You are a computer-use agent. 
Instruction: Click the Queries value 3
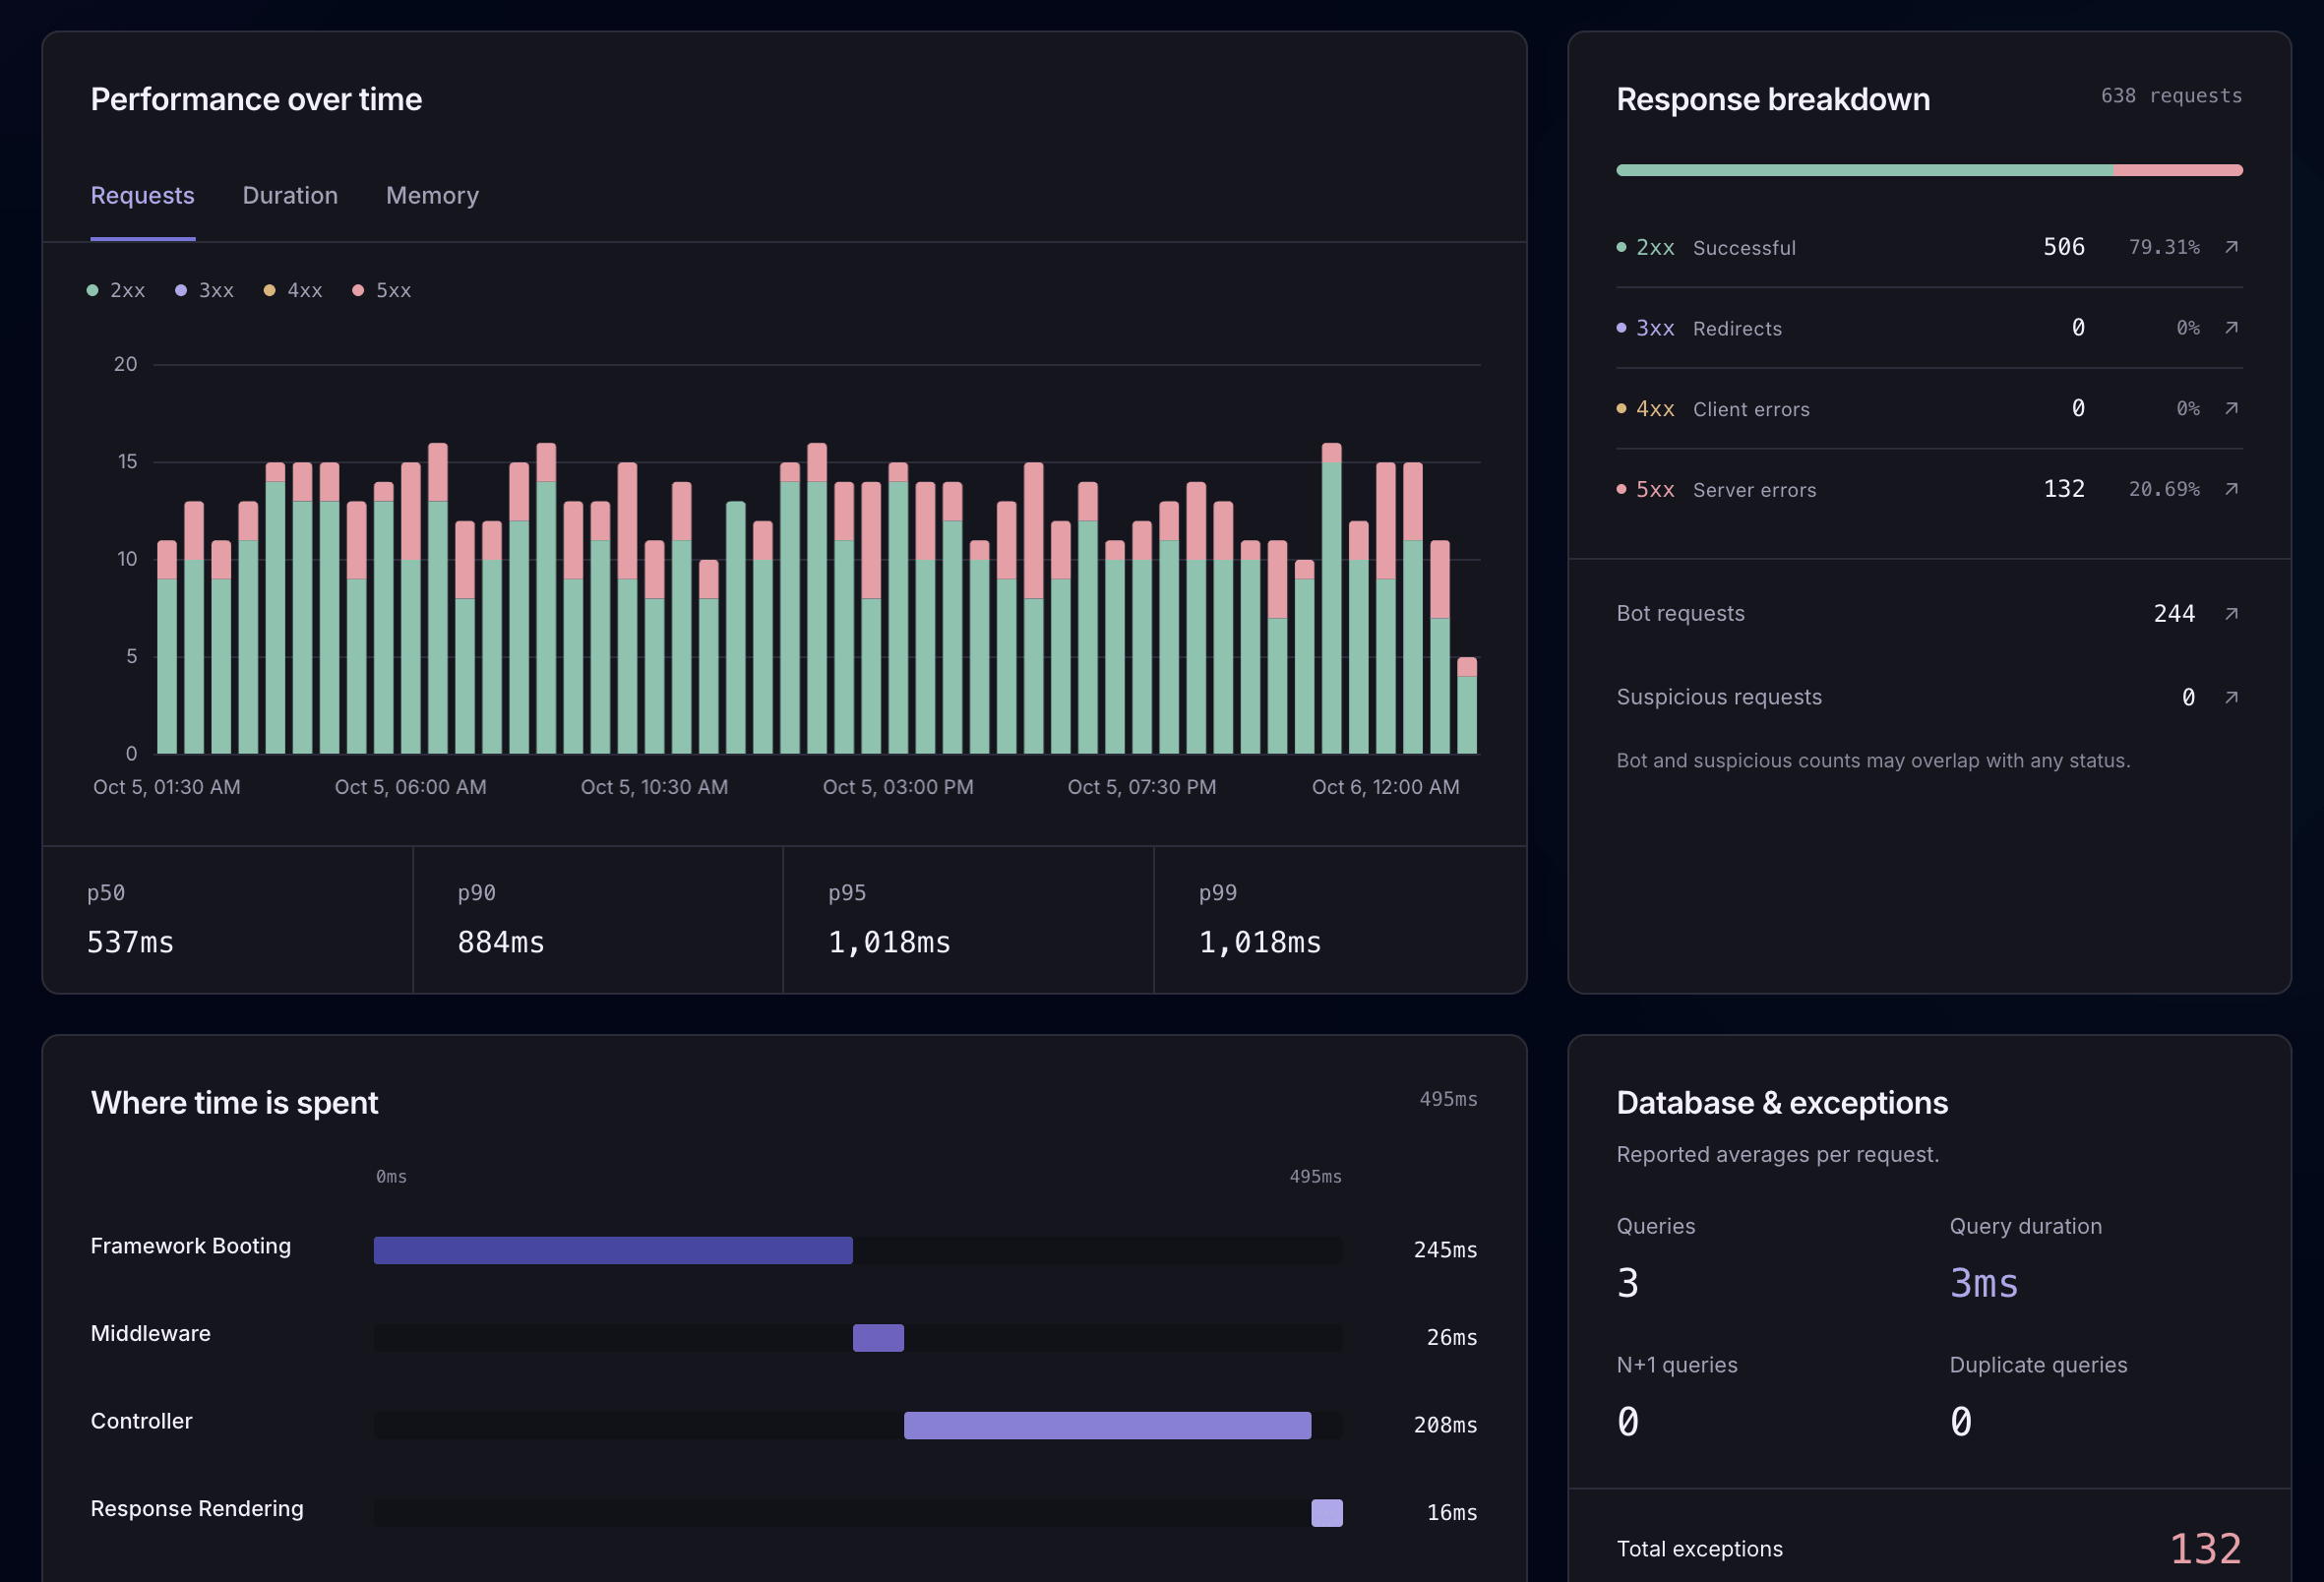tap(1628, 1283)
